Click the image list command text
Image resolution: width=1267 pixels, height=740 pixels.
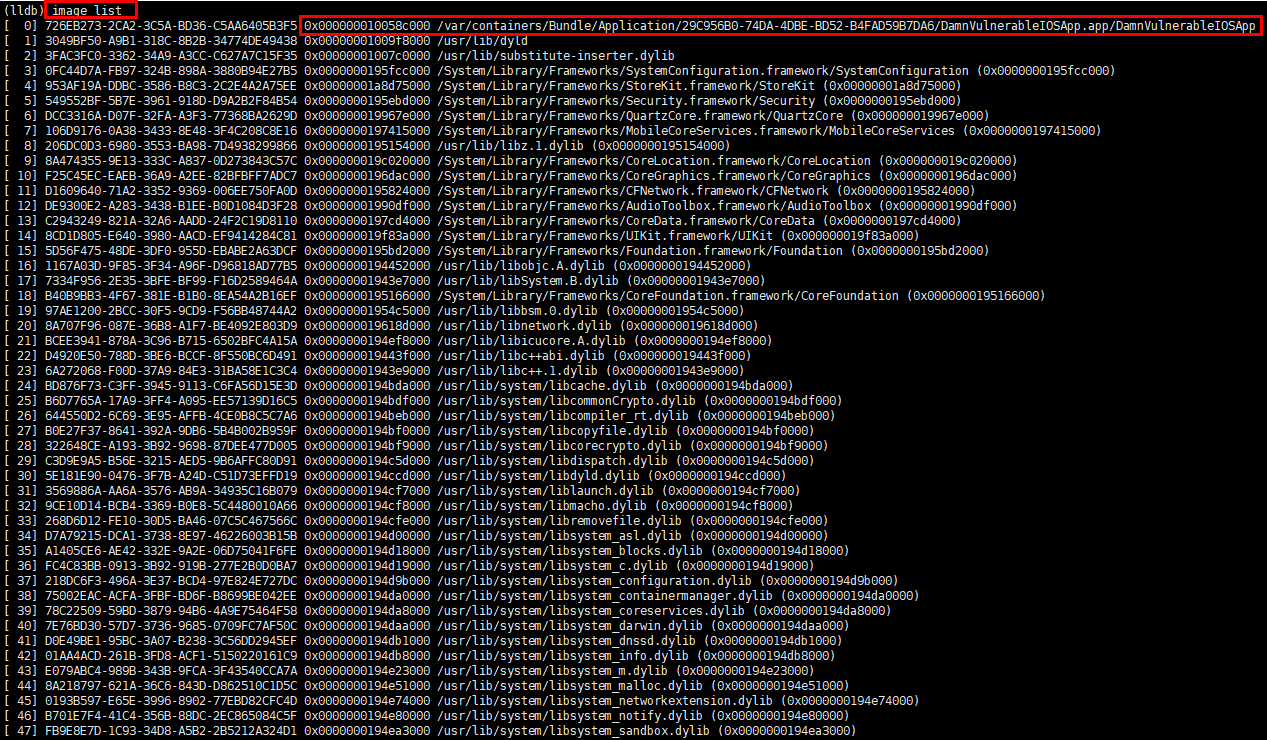pos(86,10)
